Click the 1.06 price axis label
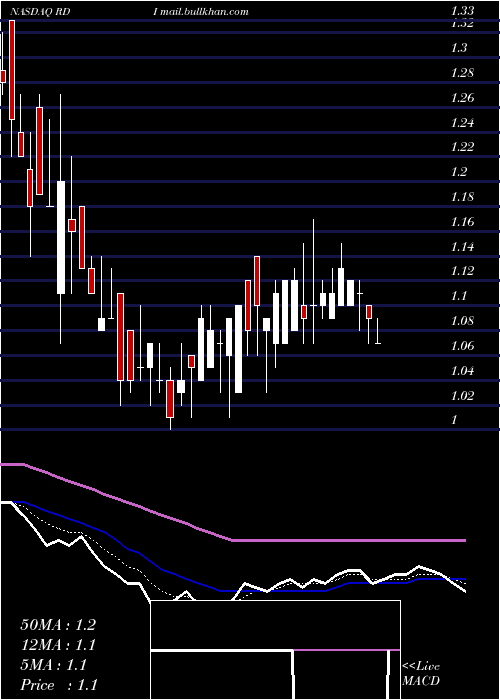Image resolution: width=500 pixels, height=700 pixels. pos(462,346)
